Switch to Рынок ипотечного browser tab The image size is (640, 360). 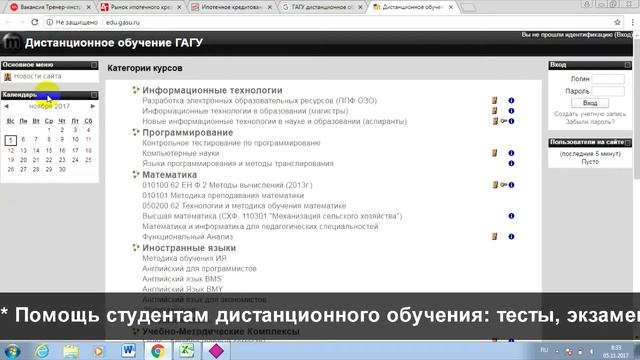tap(141, 7)
